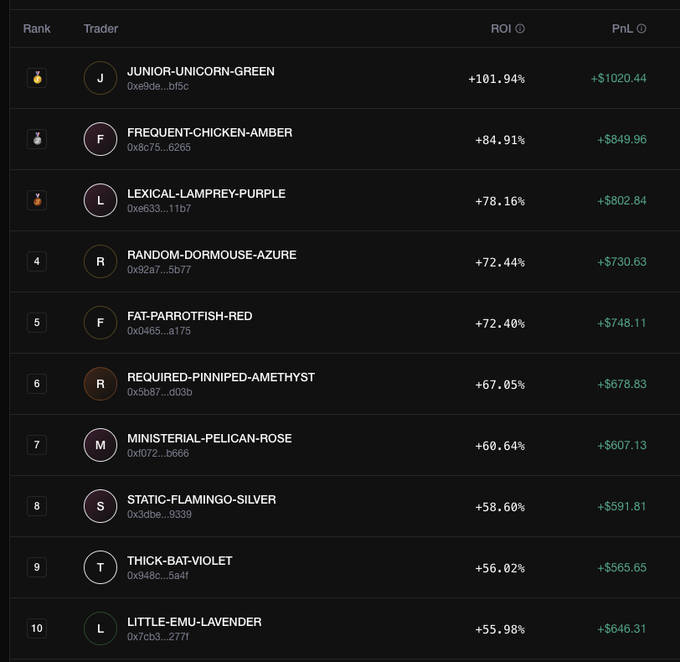Open RANDOM-DORMOUSE-AZURE trader name
The image size is (680, 662).
pyautogui.click(x=211, y=254)
